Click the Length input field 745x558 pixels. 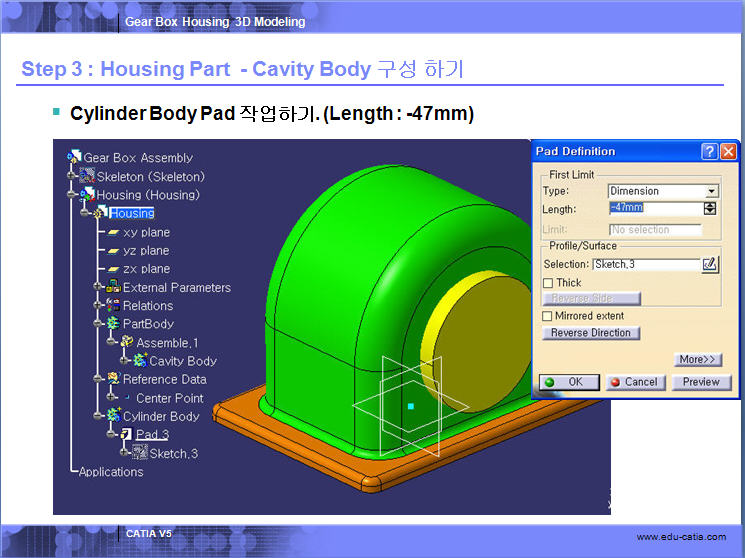click(654, 208)
